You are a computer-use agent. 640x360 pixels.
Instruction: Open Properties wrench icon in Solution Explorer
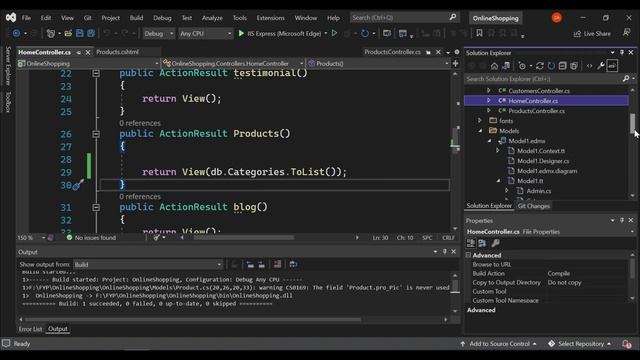tap(601, 66)
